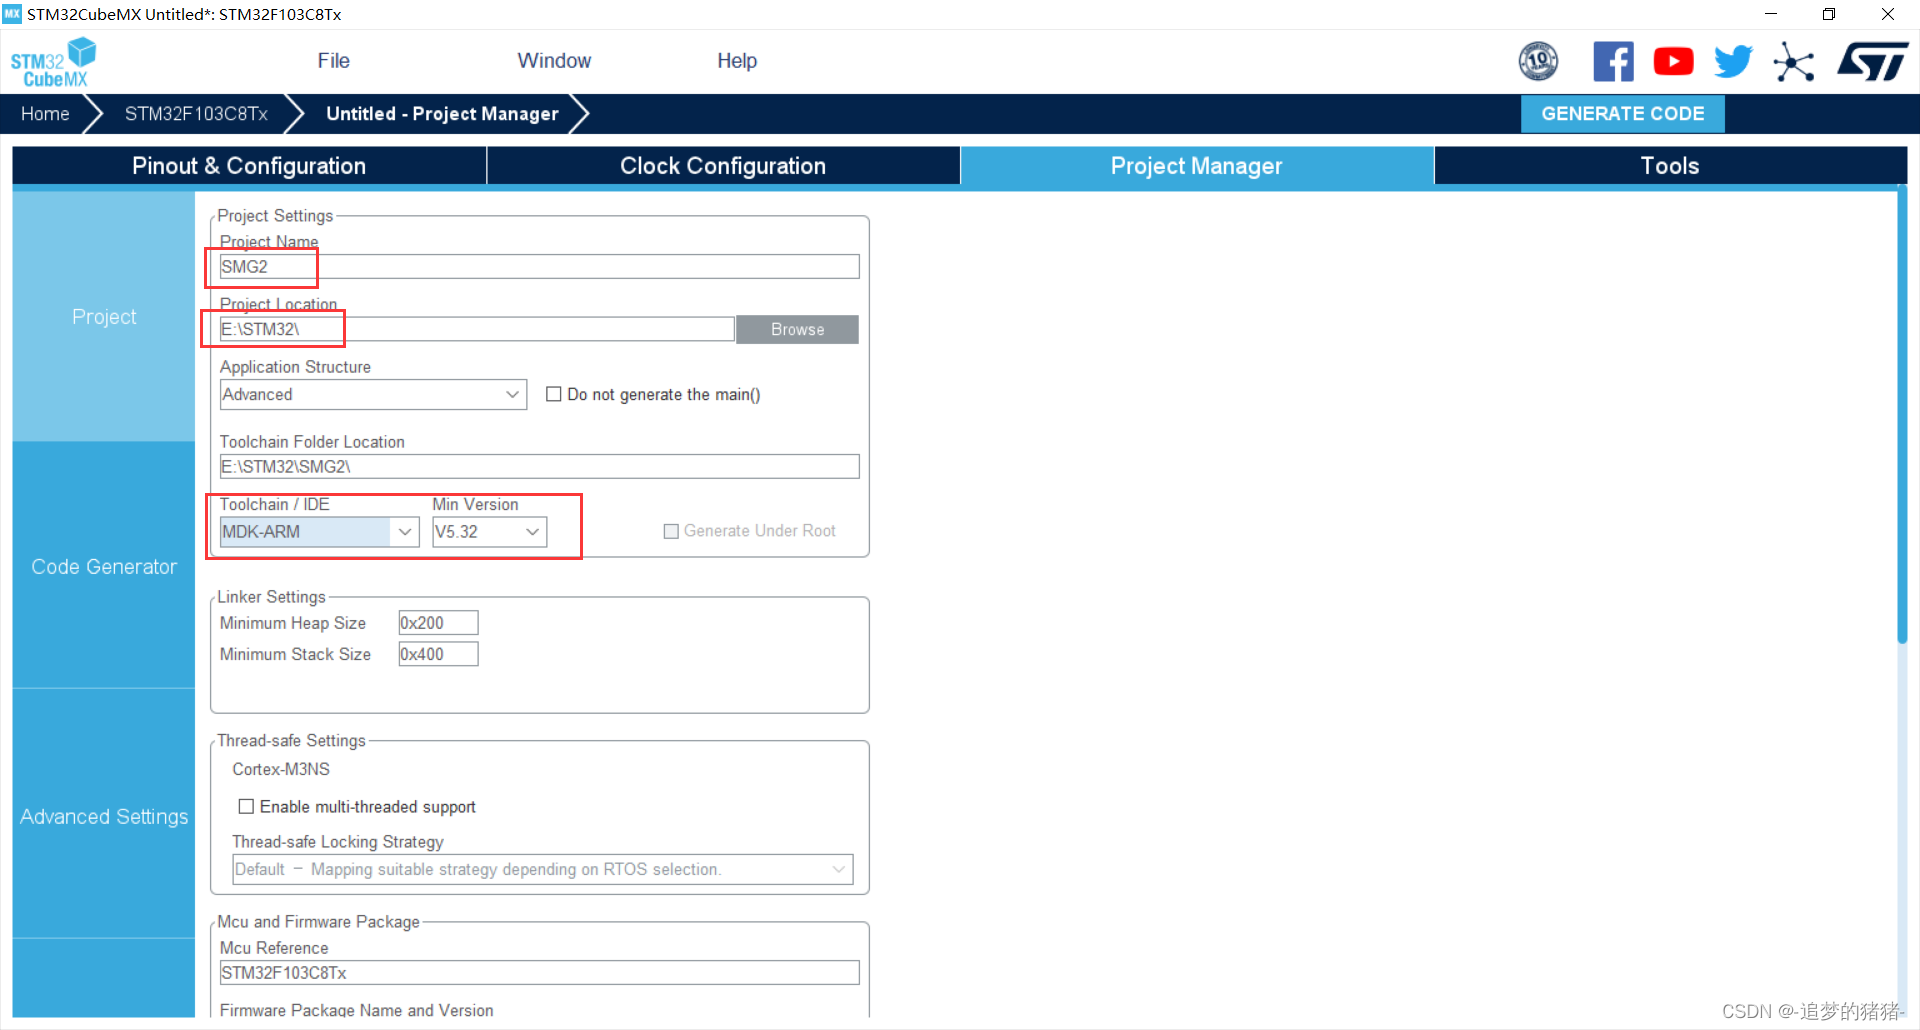Click the STM32CubeMX logo icon
This screenshot has width=1920, height=1030.
pyautogui.click(x=53, y=62)
